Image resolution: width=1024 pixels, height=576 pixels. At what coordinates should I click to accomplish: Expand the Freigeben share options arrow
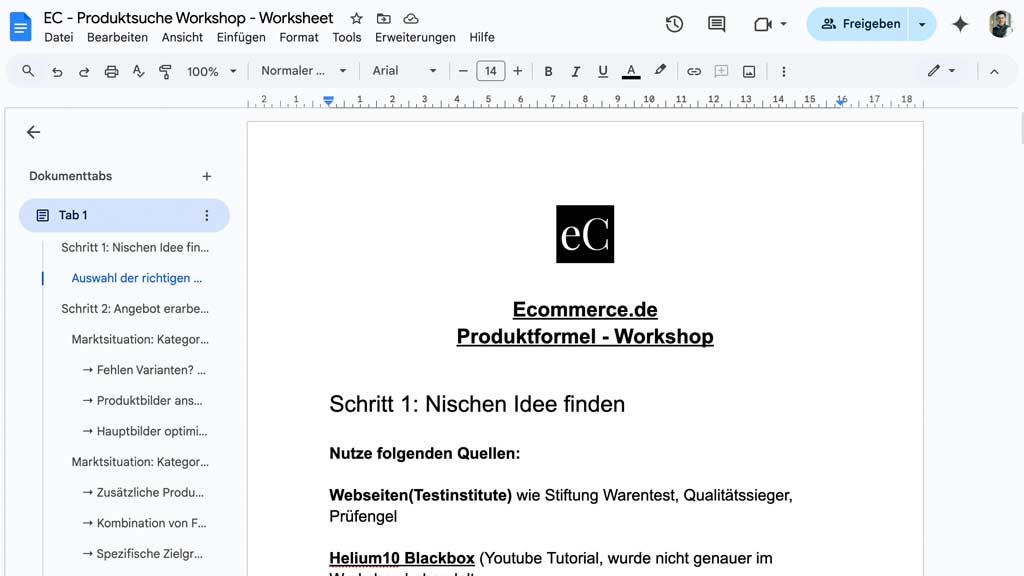922,24
